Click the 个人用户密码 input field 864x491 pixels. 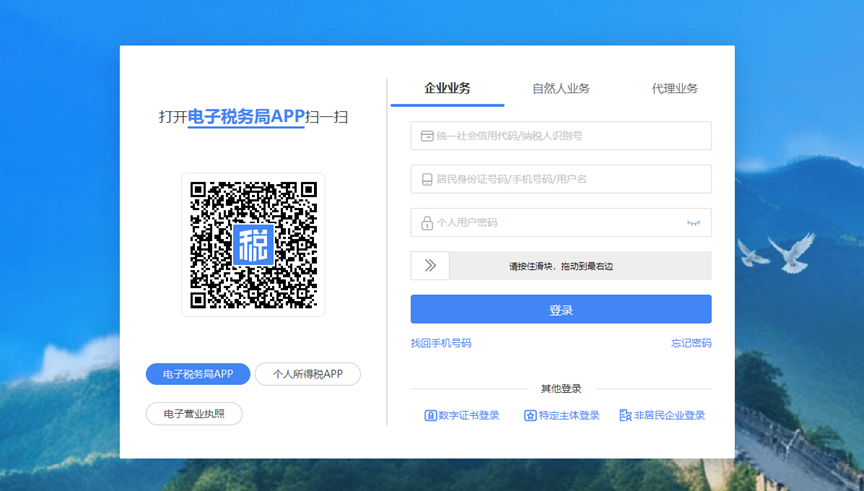coord(555,223)
